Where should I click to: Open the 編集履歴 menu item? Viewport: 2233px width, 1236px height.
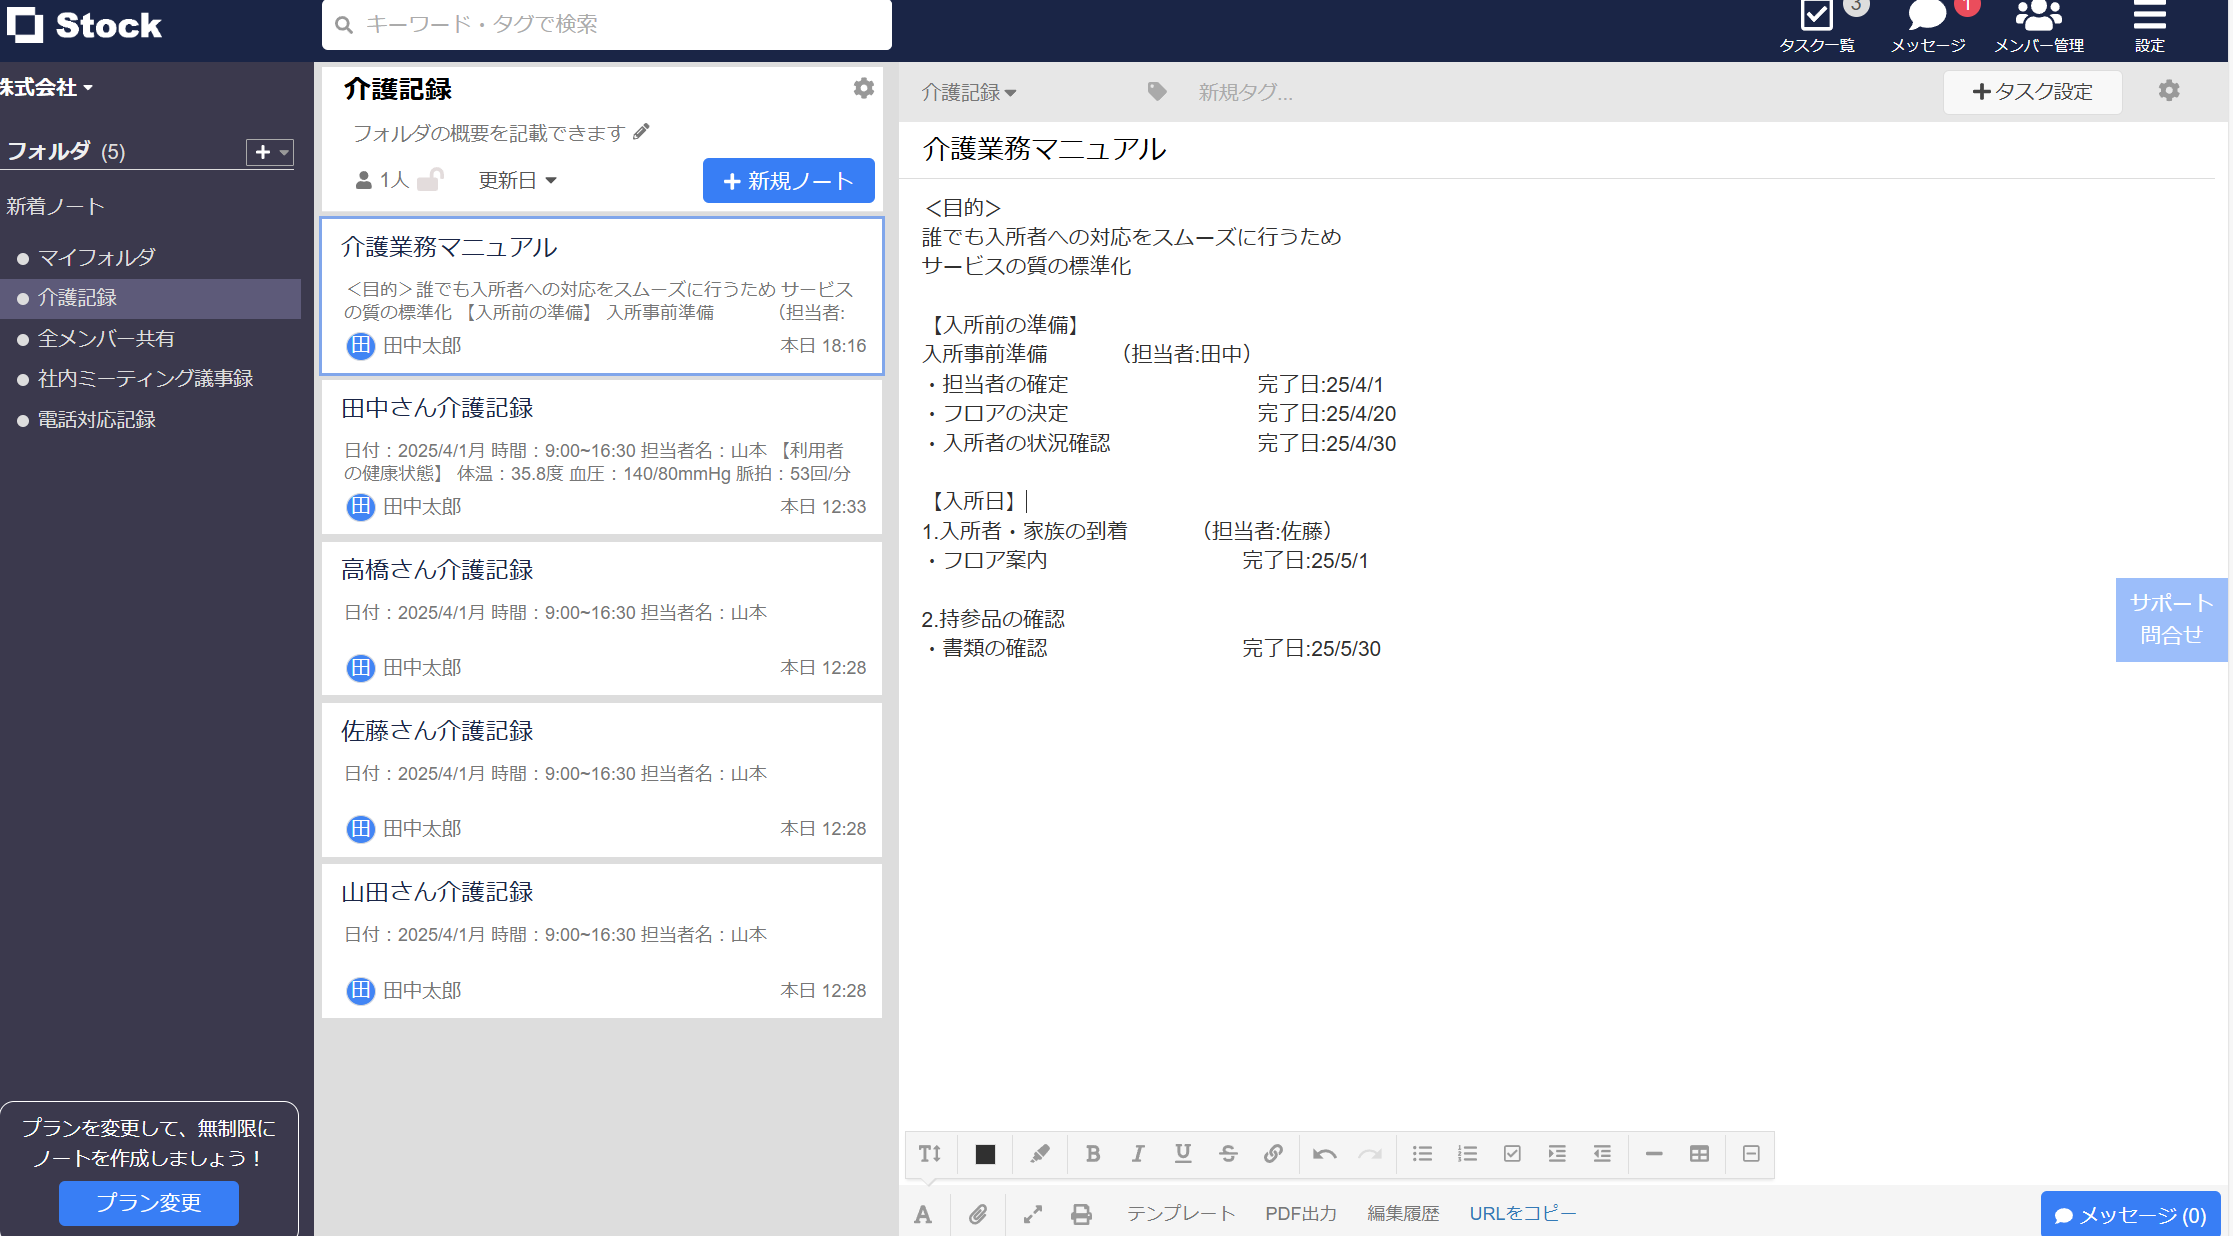pos(1403,1213)
